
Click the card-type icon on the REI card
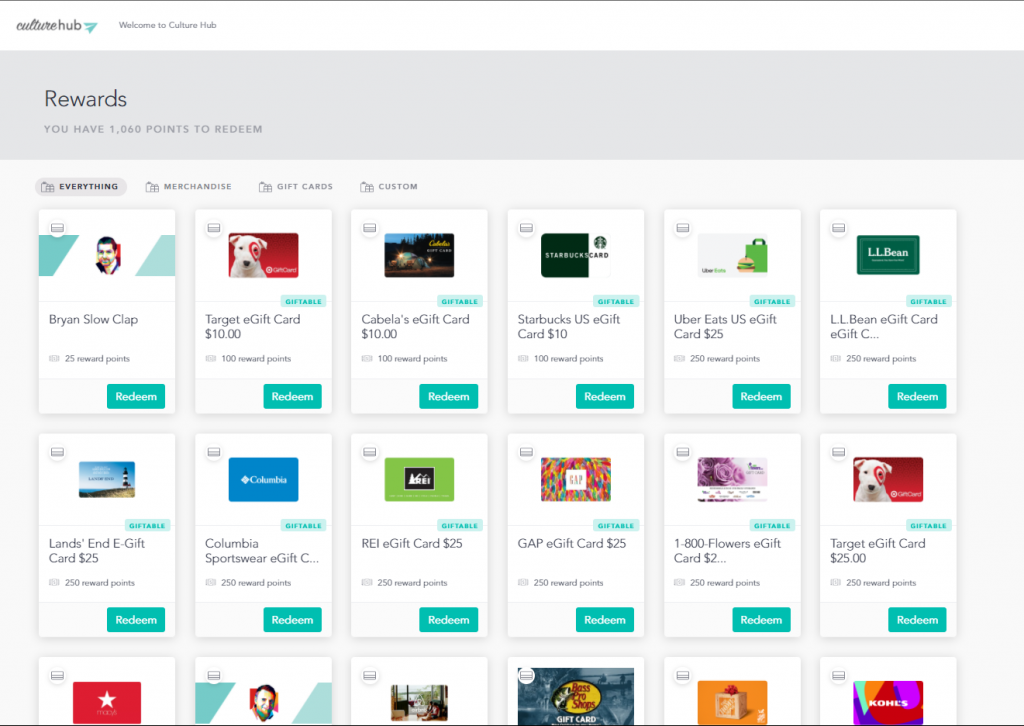tap(370, 452)
